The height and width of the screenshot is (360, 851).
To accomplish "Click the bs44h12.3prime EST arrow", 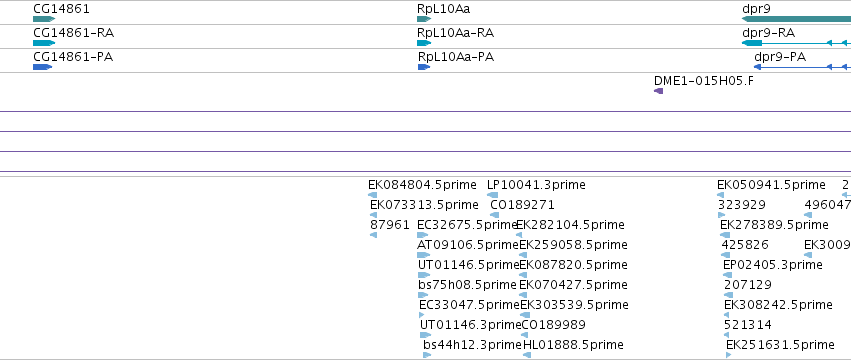I will 427,355.
